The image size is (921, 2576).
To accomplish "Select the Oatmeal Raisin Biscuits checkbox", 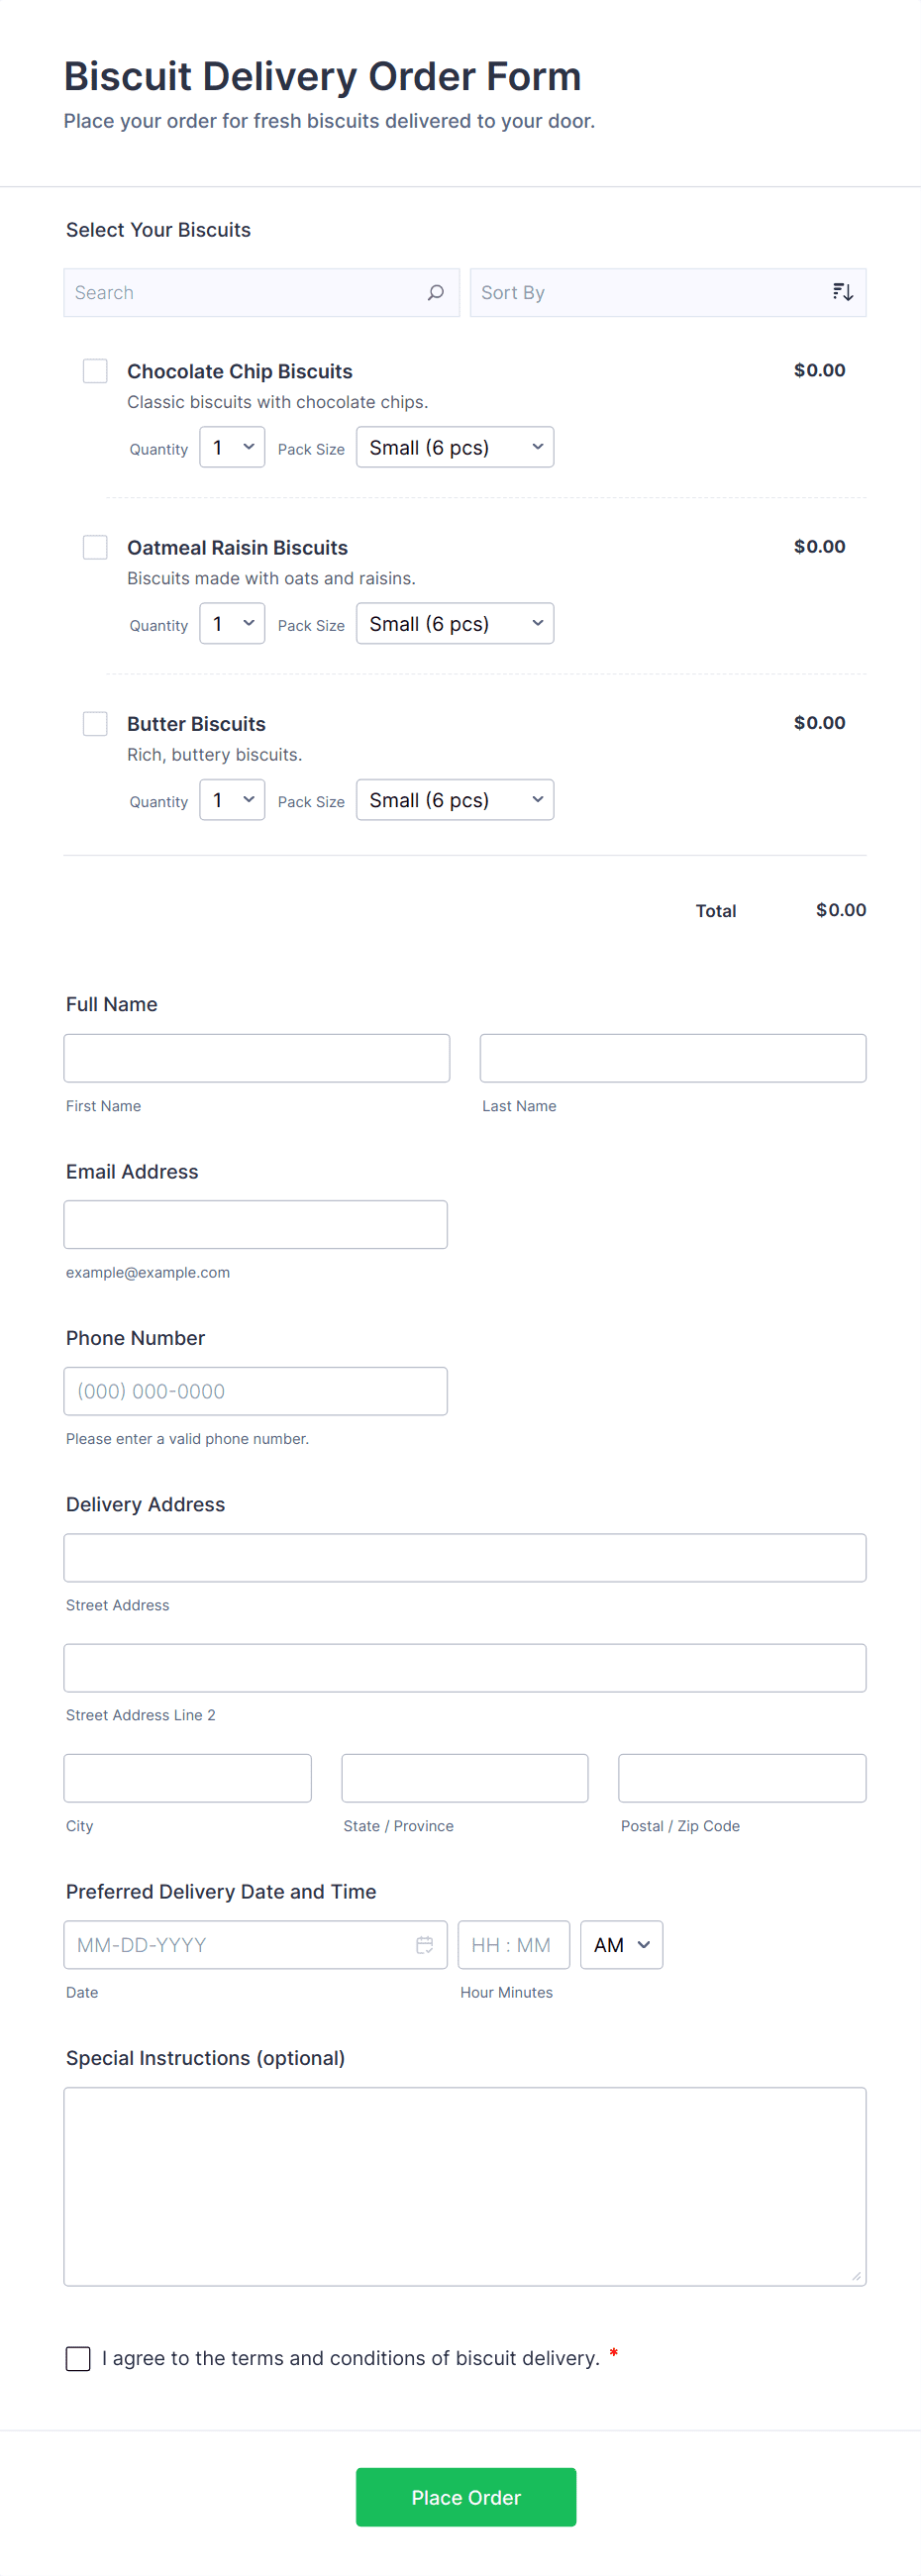I will [x=95, y=547].
